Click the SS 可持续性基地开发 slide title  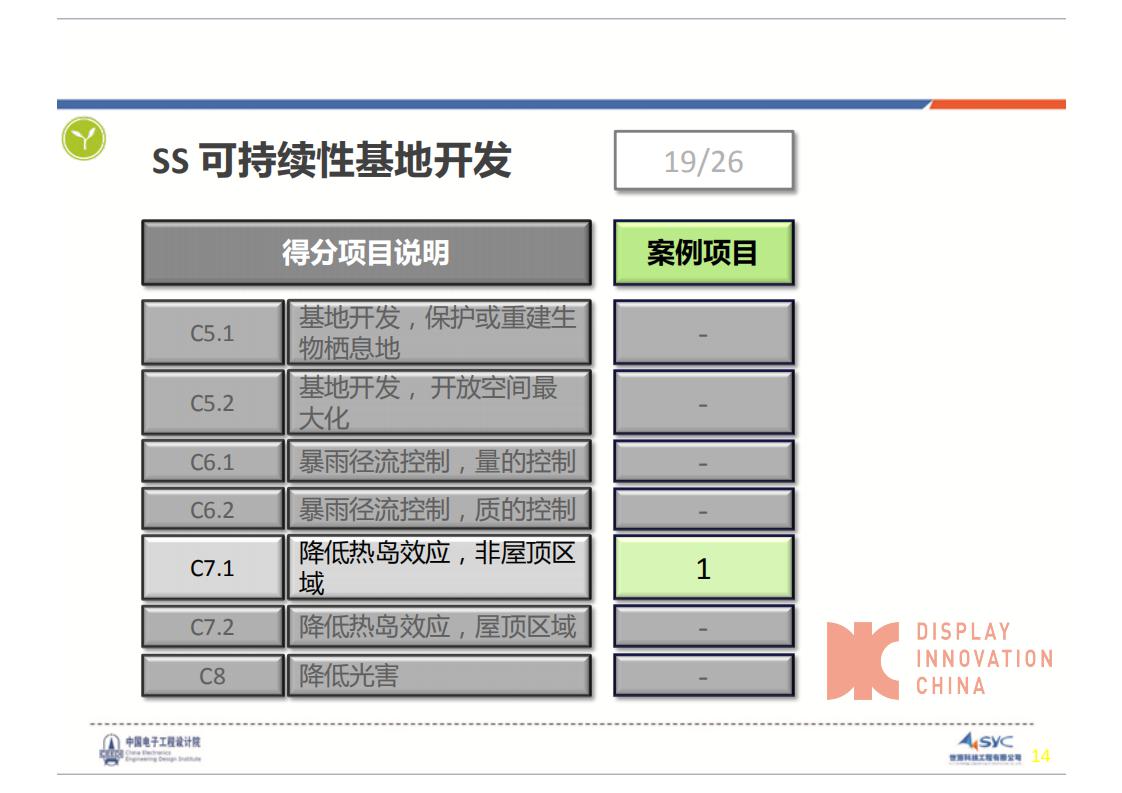[331, 160]
